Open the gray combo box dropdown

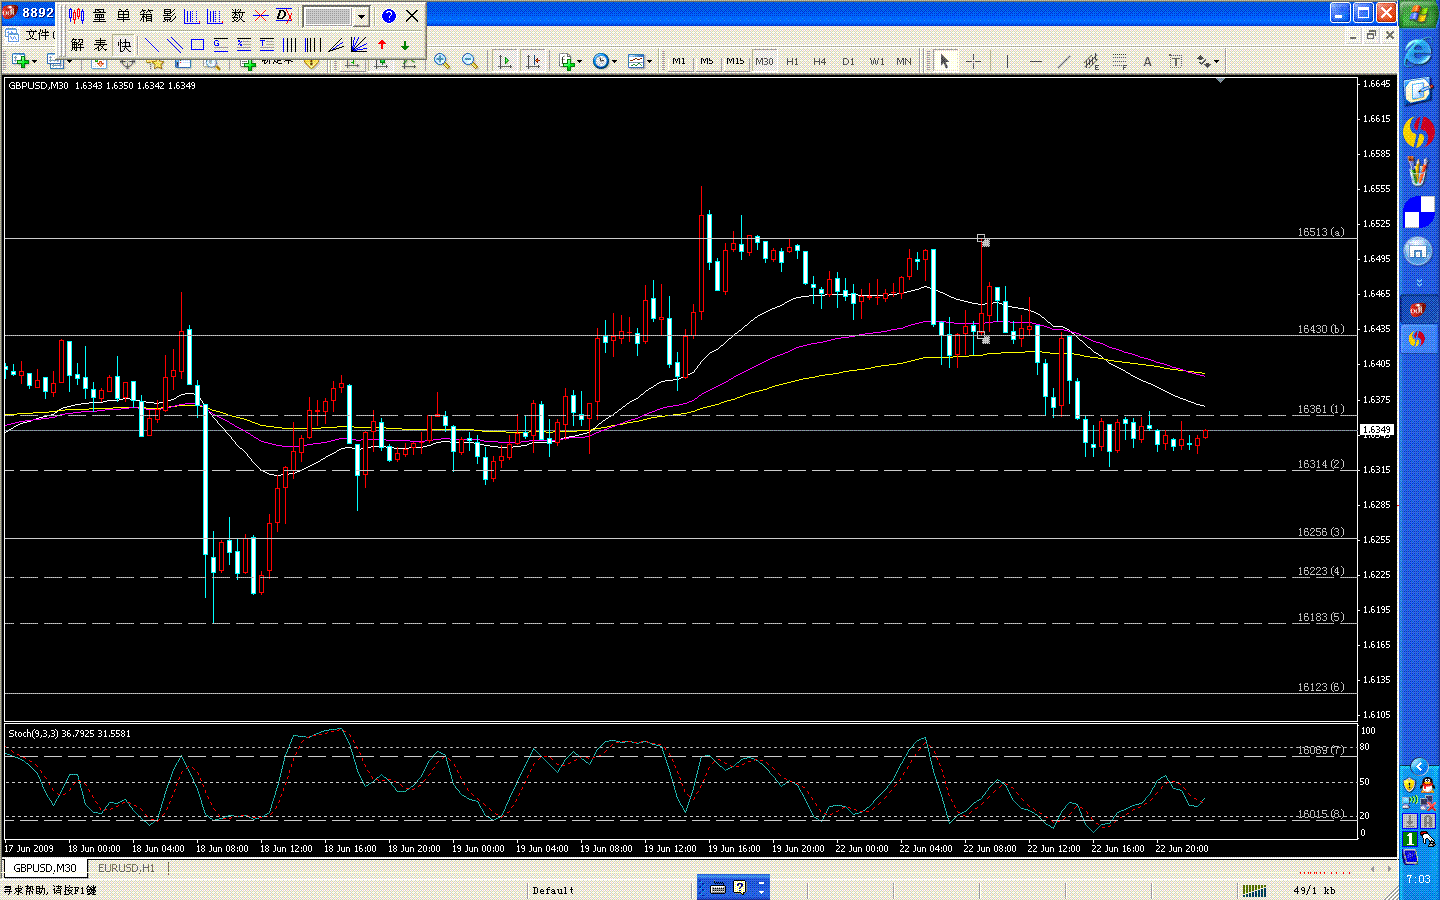361,17
